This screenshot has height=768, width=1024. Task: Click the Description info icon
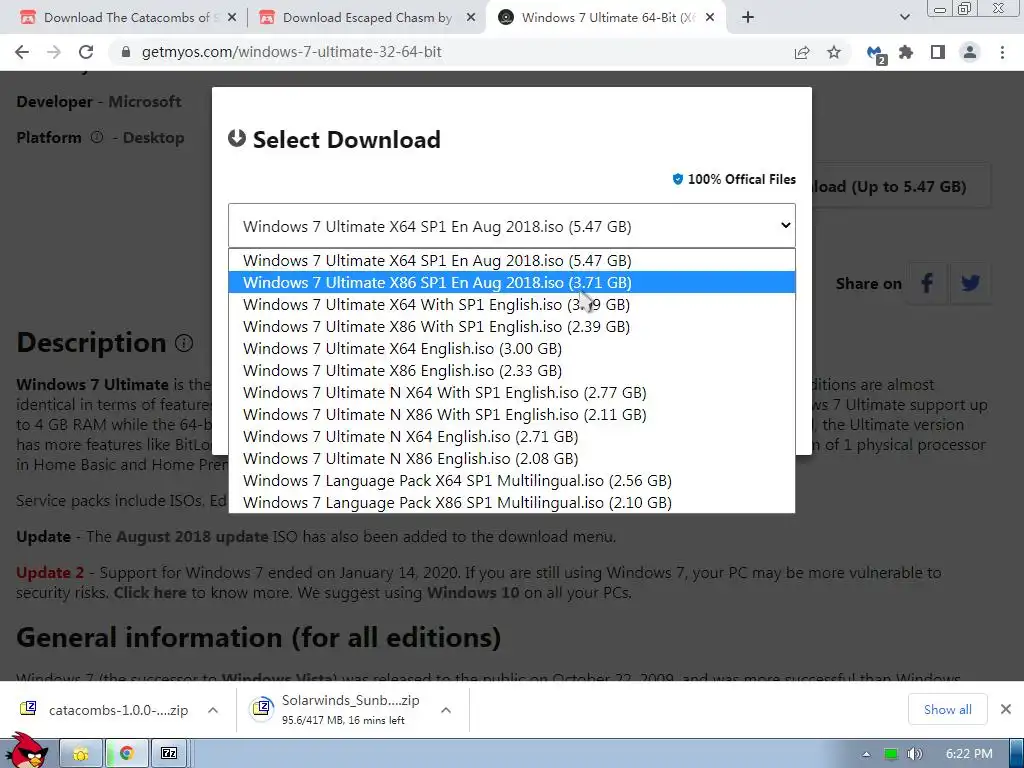pyautogui.click(x=184, y=343)
